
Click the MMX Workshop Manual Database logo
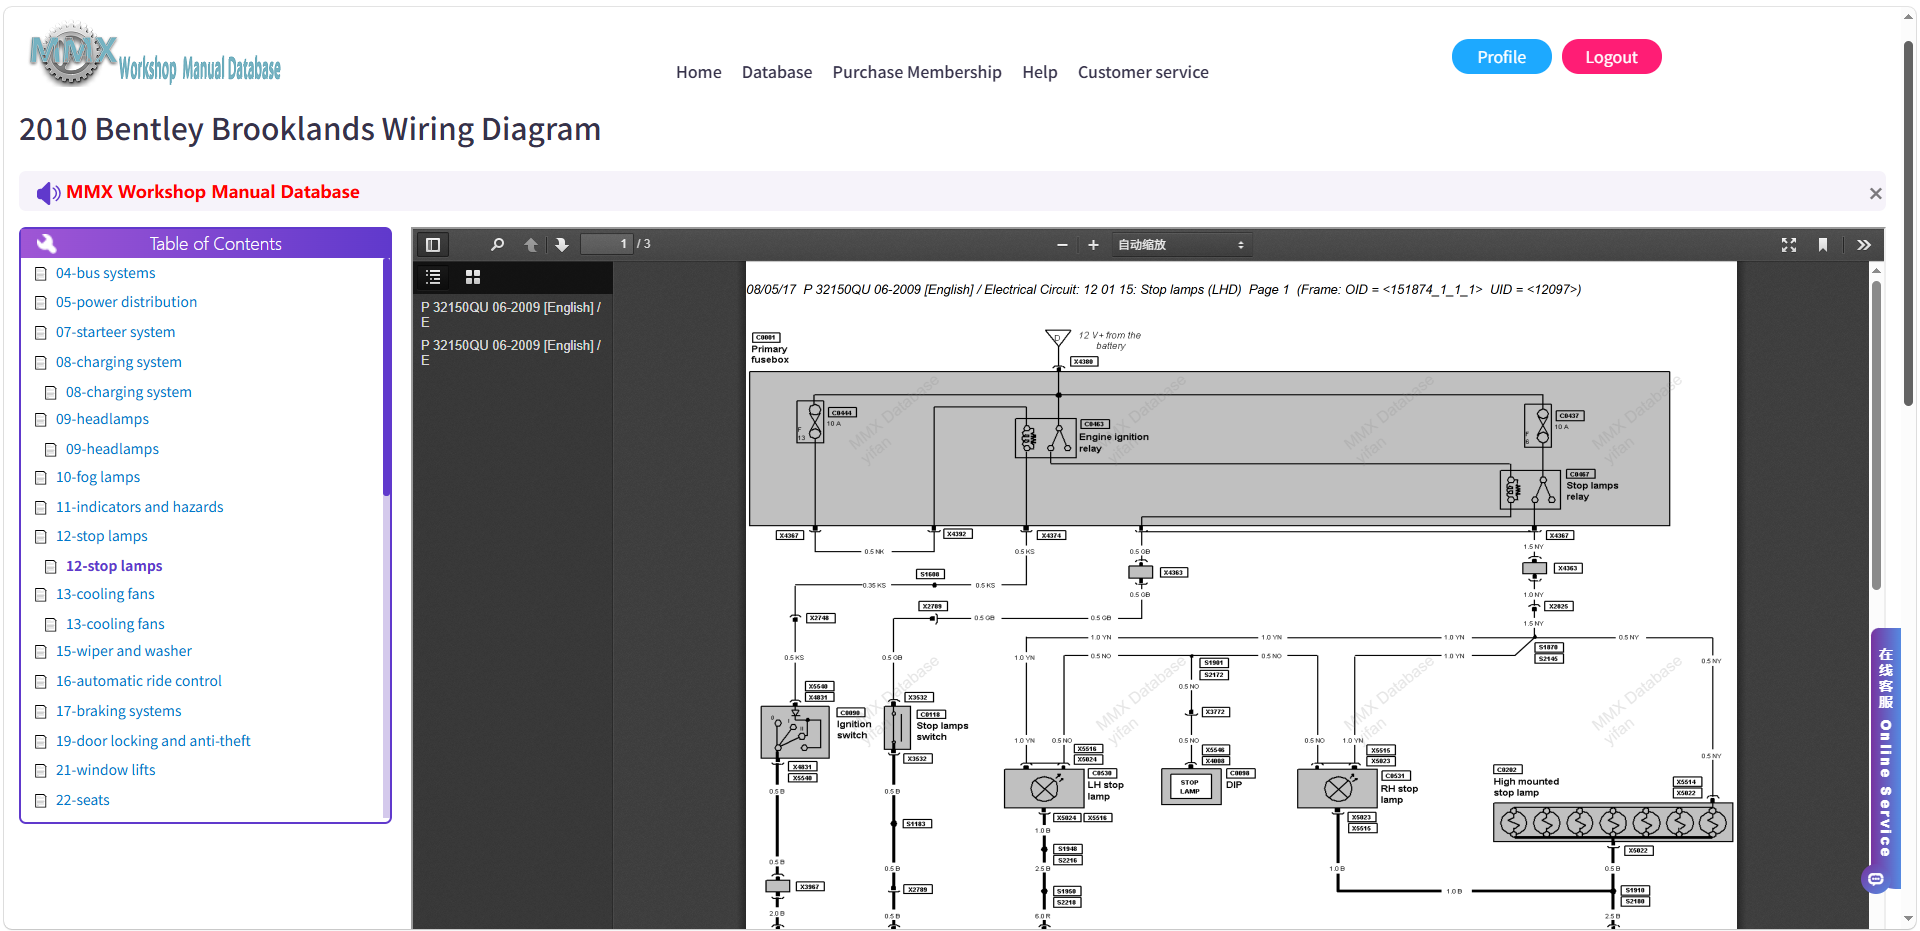pos(155,56)
